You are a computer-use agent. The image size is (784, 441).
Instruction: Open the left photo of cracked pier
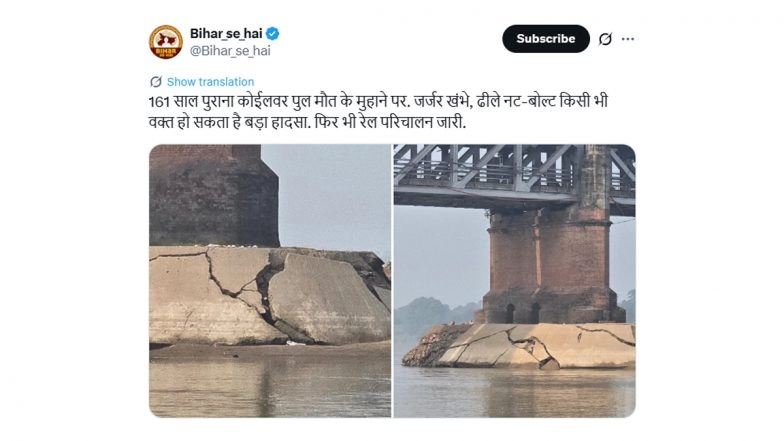270,280
